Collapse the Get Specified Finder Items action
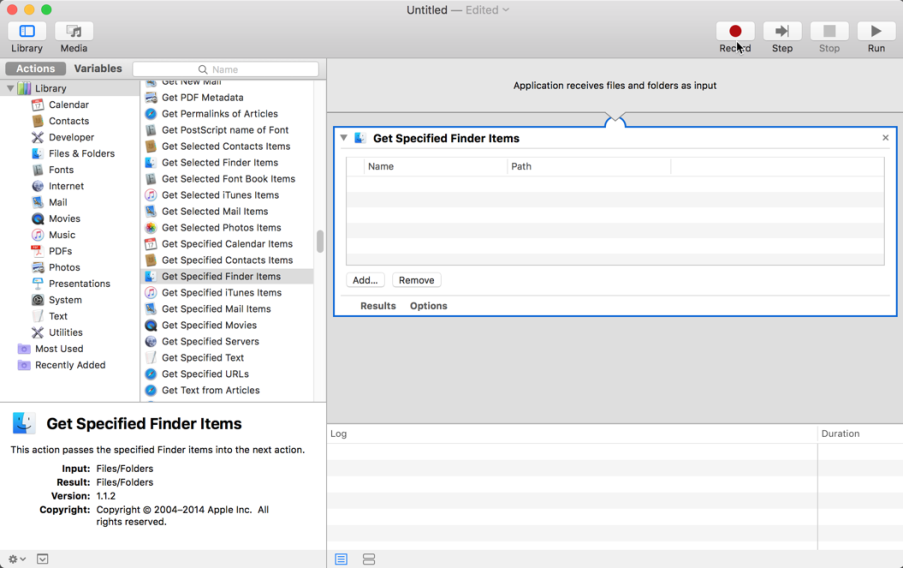Screen dimensions: 903x568 click(344, 138)
